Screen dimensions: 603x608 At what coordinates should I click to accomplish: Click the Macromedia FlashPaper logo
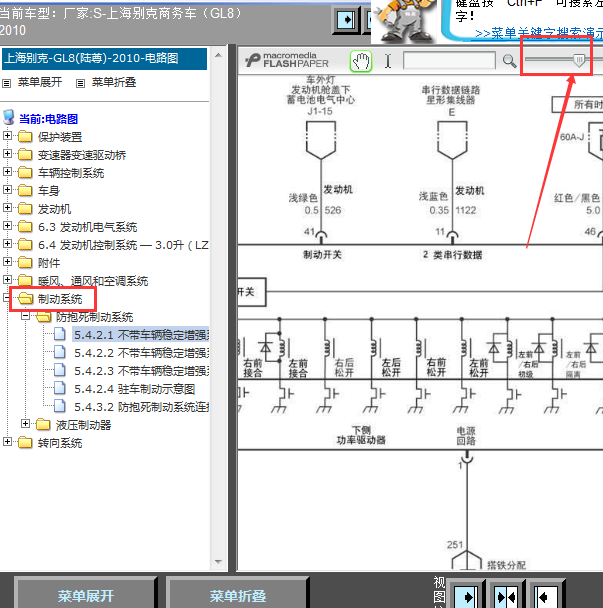point(287,60)
